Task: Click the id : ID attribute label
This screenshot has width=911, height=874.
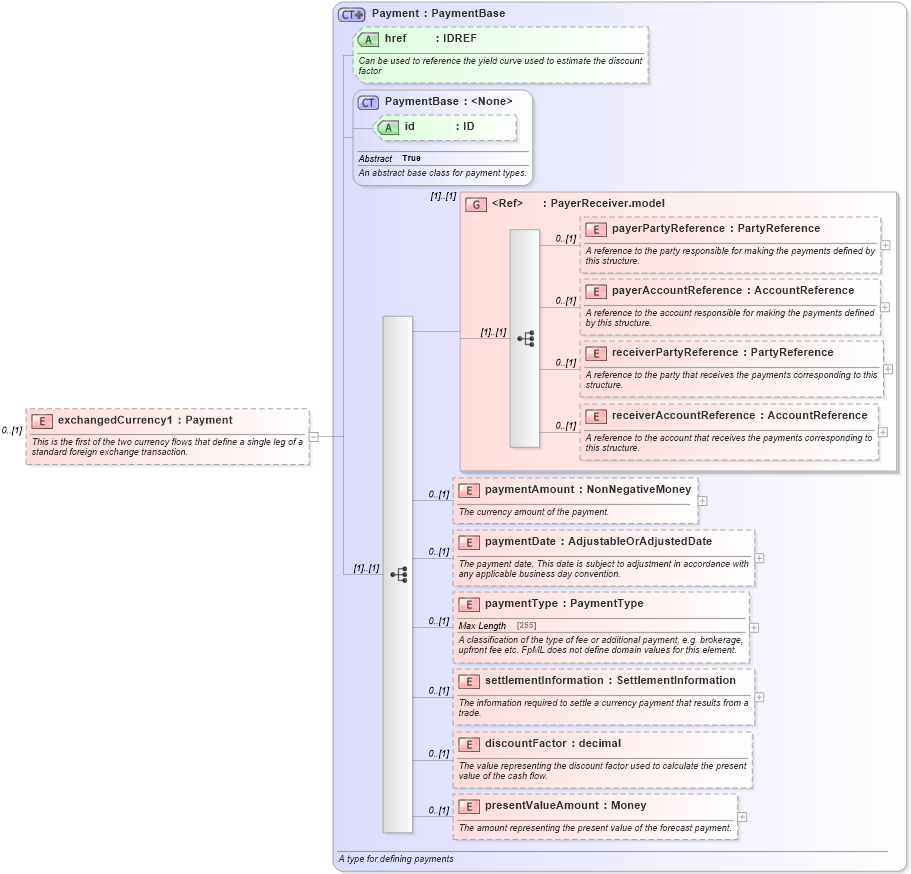Action: click(440, 126)
